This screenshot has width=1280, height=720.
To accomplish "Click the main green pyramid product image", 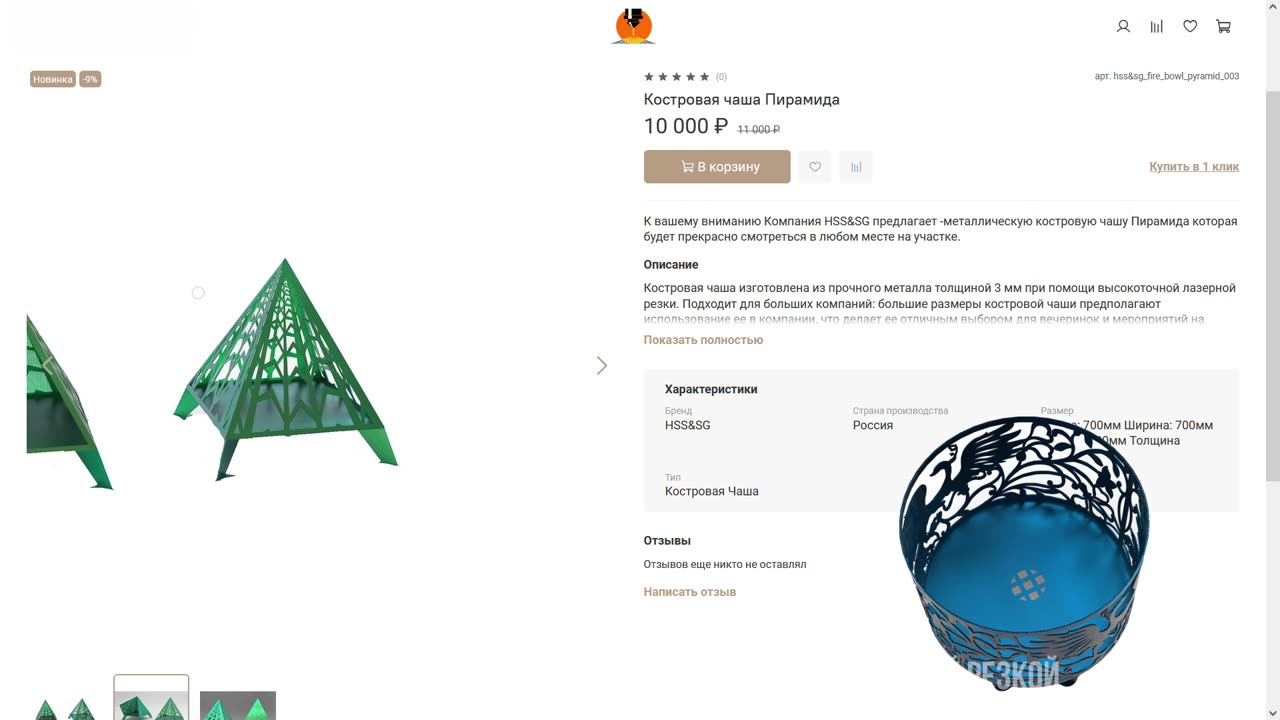I will click(286, 368).
